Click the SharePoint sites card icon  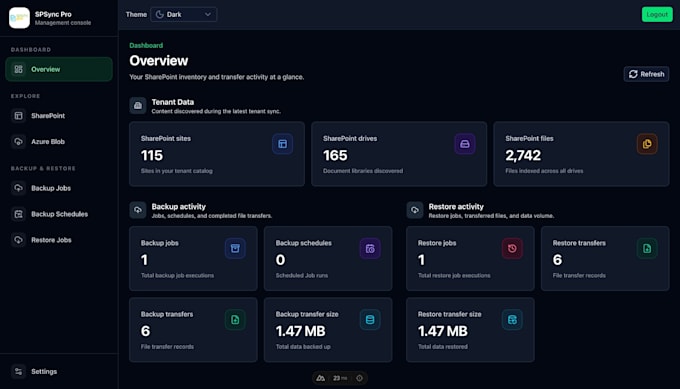coord(282,144)
